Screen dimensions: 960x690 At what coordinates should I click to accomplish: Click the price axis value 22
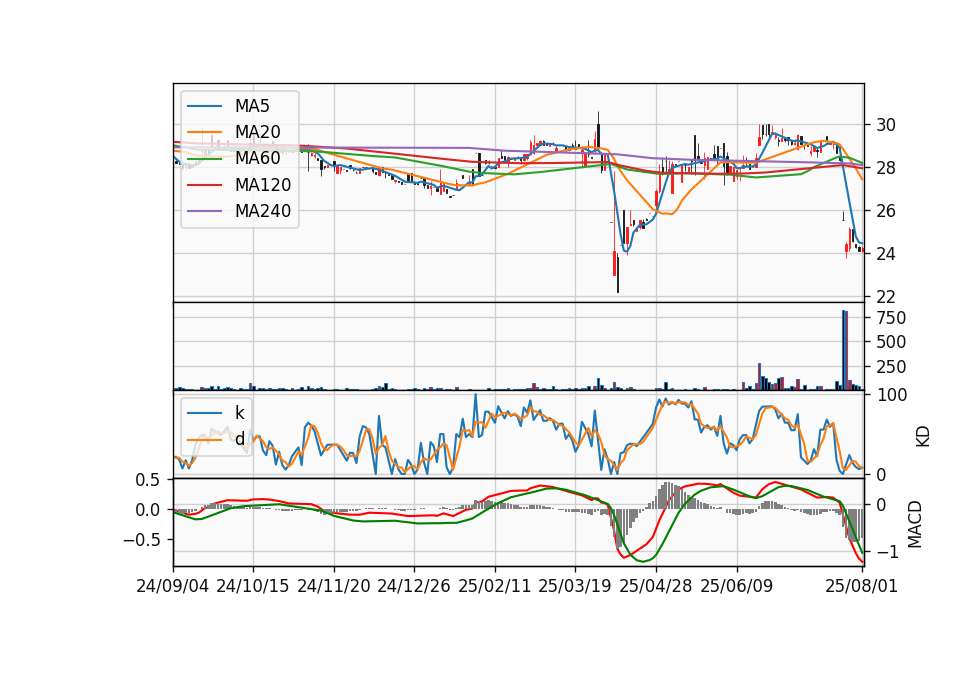point(885,297)
